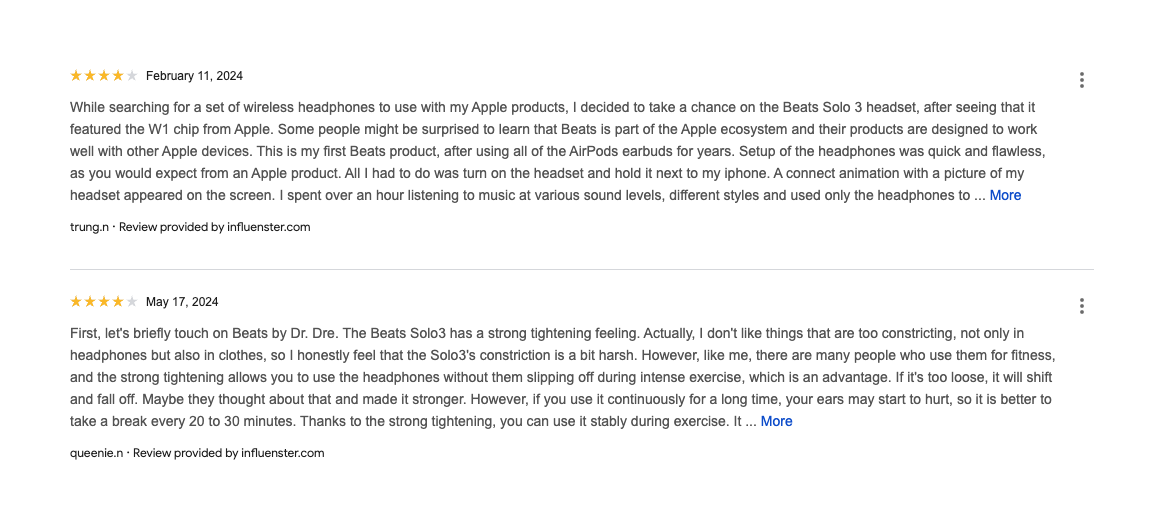Expand the May 17 review with More
Viewport: 1154px width, 530px height.
tap(776, 422)
